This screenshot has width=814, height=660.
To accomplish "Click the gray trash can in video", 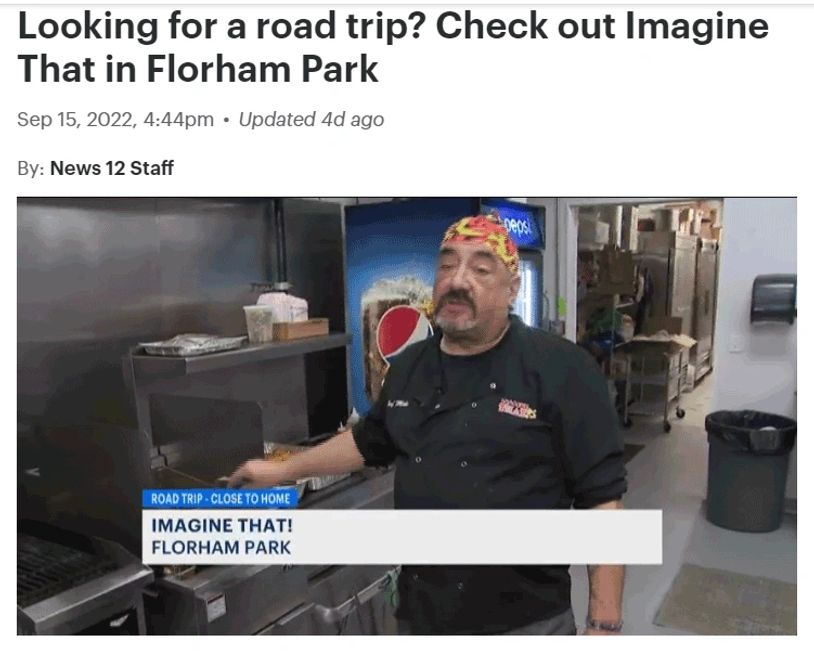I will [750, 470].
